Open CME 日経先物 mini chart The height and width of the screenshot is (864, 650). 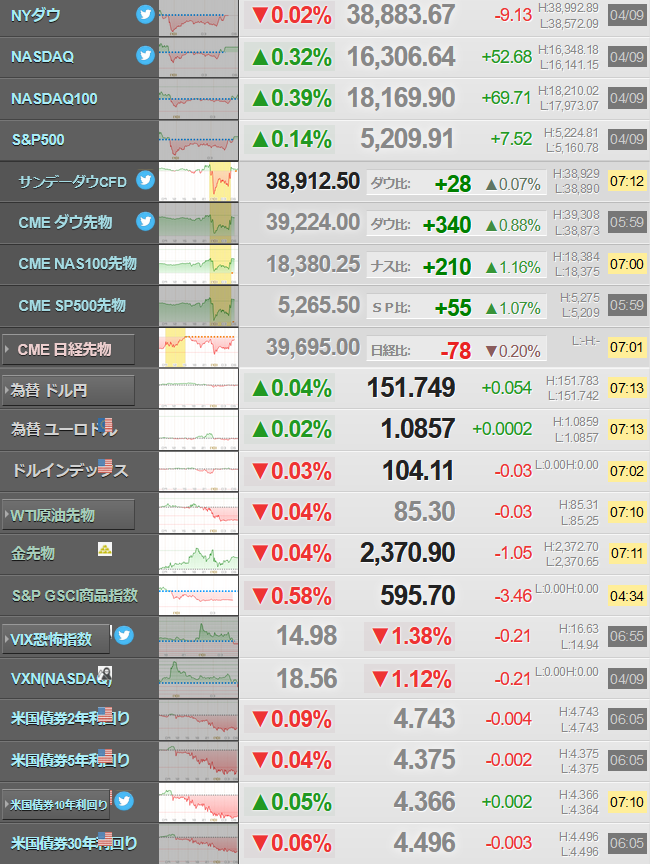tap(198, 347)
